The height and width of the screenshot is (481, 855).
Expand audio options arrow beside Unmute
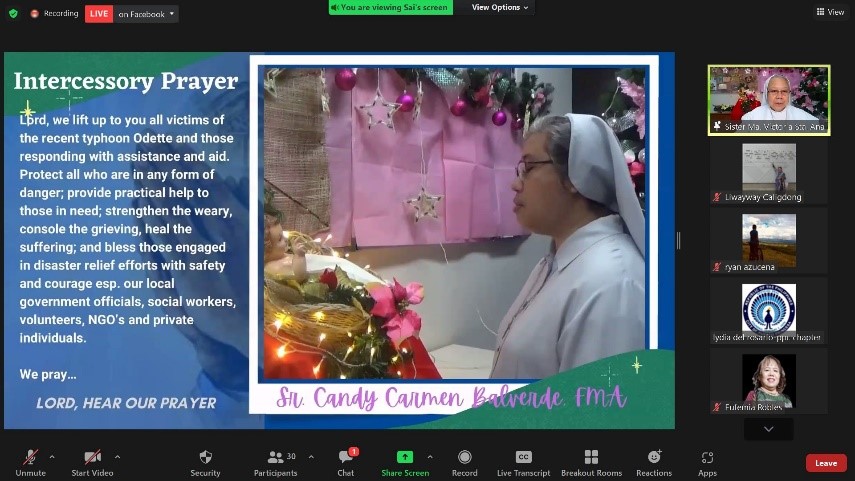click(x=52, y=456)
